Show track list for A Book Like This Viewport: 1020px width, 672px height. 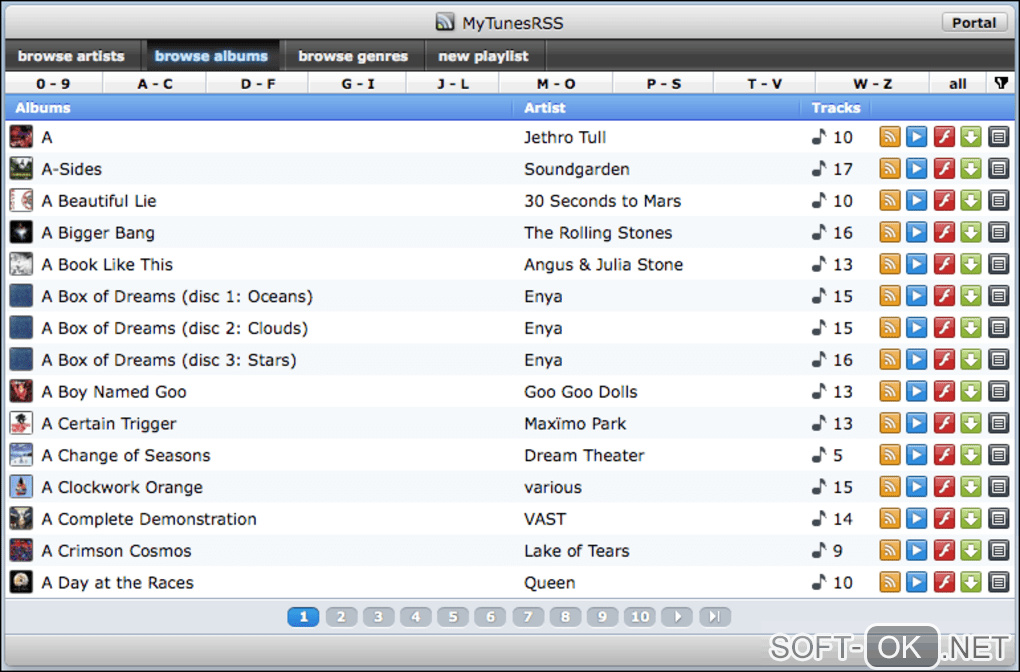click(999, 264)
